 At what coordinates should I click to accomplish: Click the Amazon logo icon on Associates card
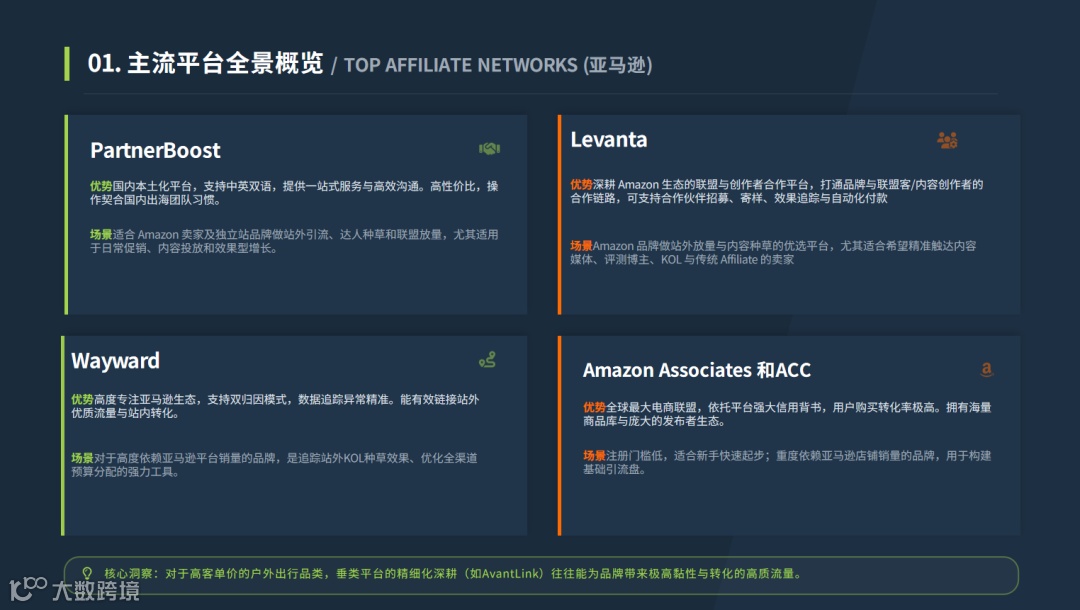pos(986,370)
